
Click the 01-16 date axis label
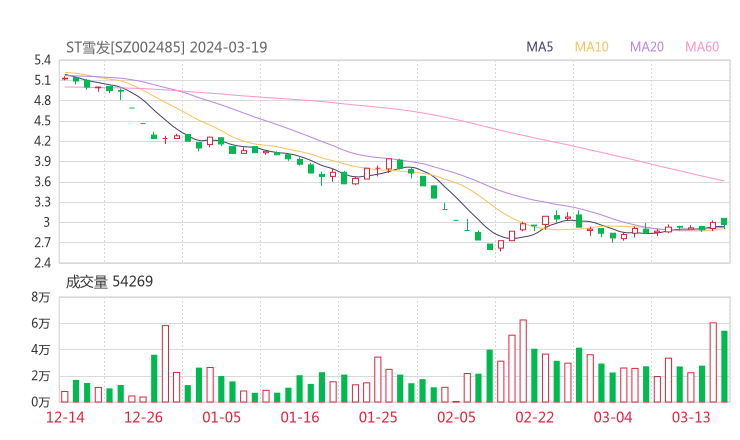coord(300,417)
